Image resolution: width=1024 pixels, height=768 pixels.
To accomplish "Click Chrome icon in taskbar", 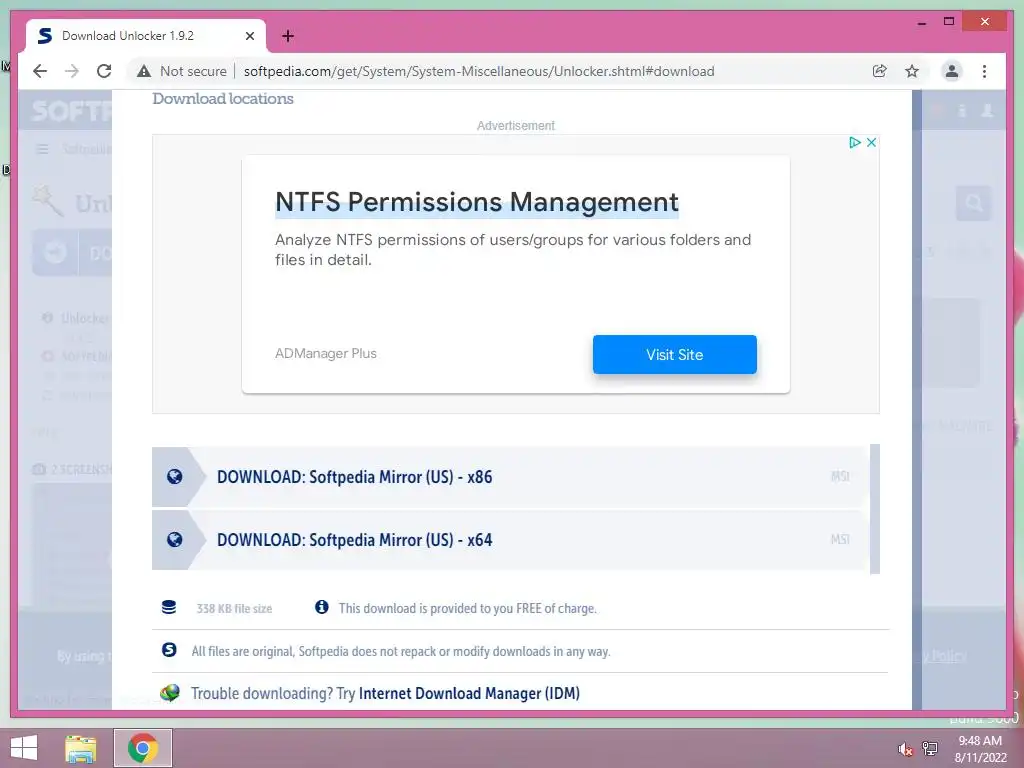I will coord(143,748).
